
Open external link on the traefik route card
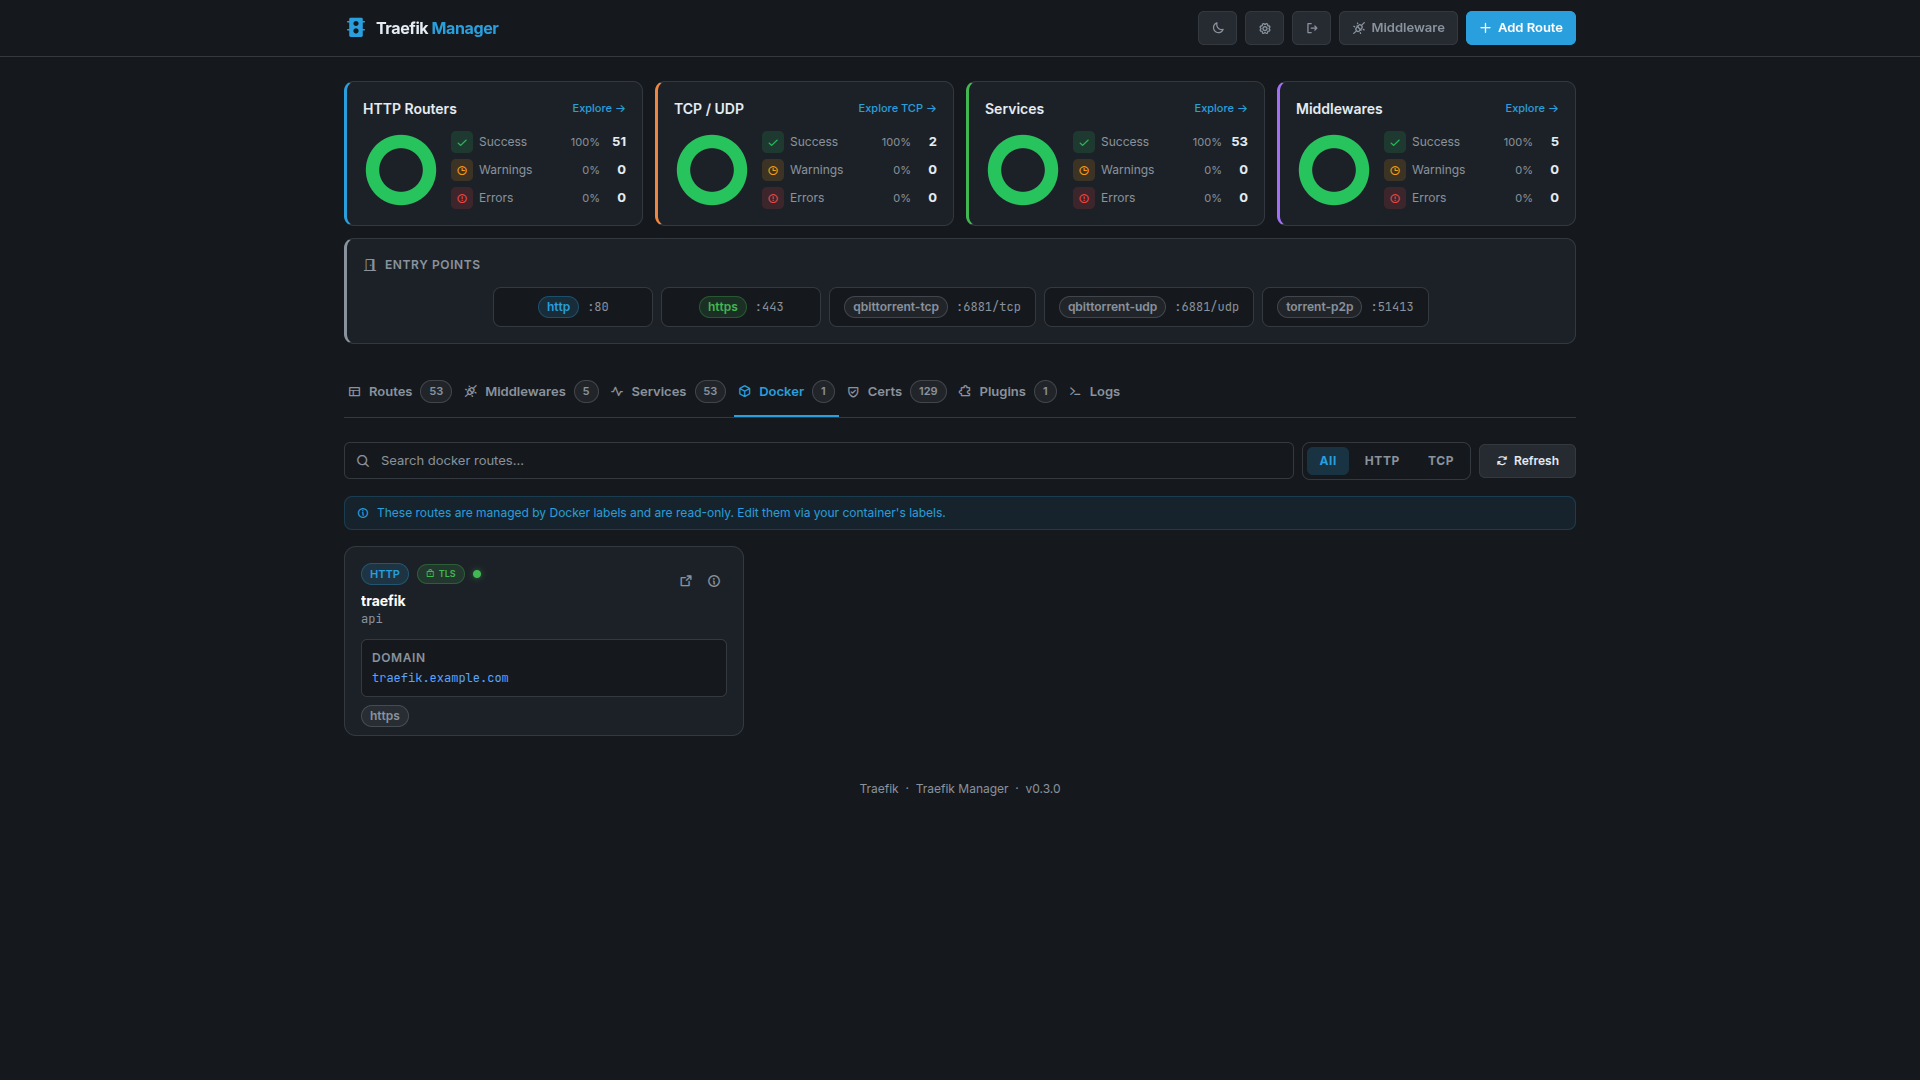(x=685, y=581)
